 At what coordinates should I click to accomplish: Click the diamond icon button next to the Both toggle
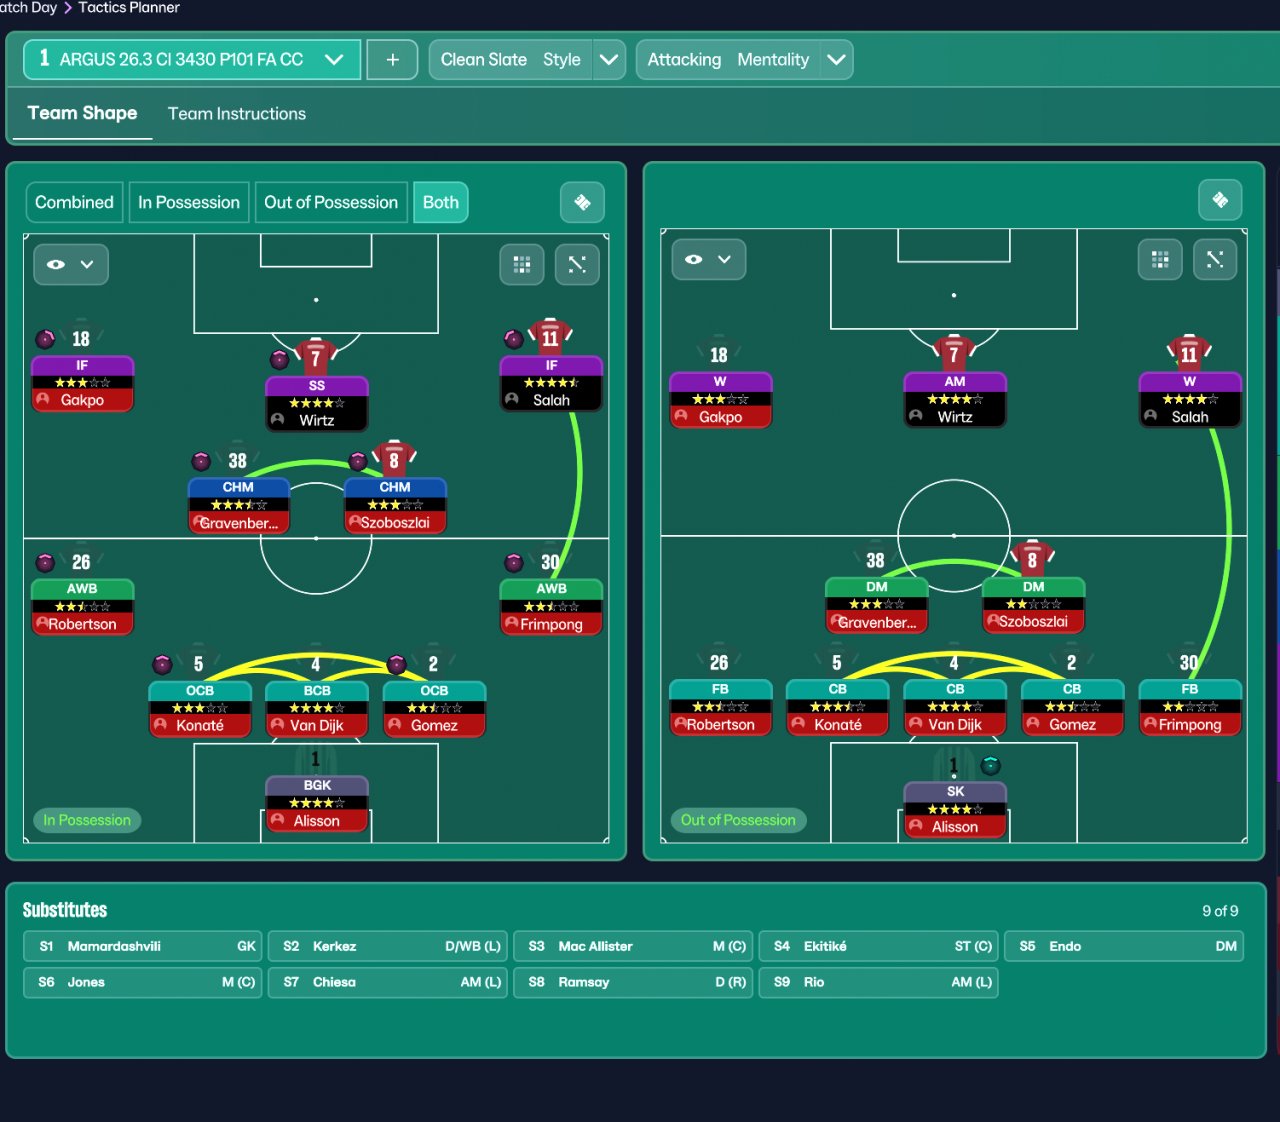[x=582, y=203]
